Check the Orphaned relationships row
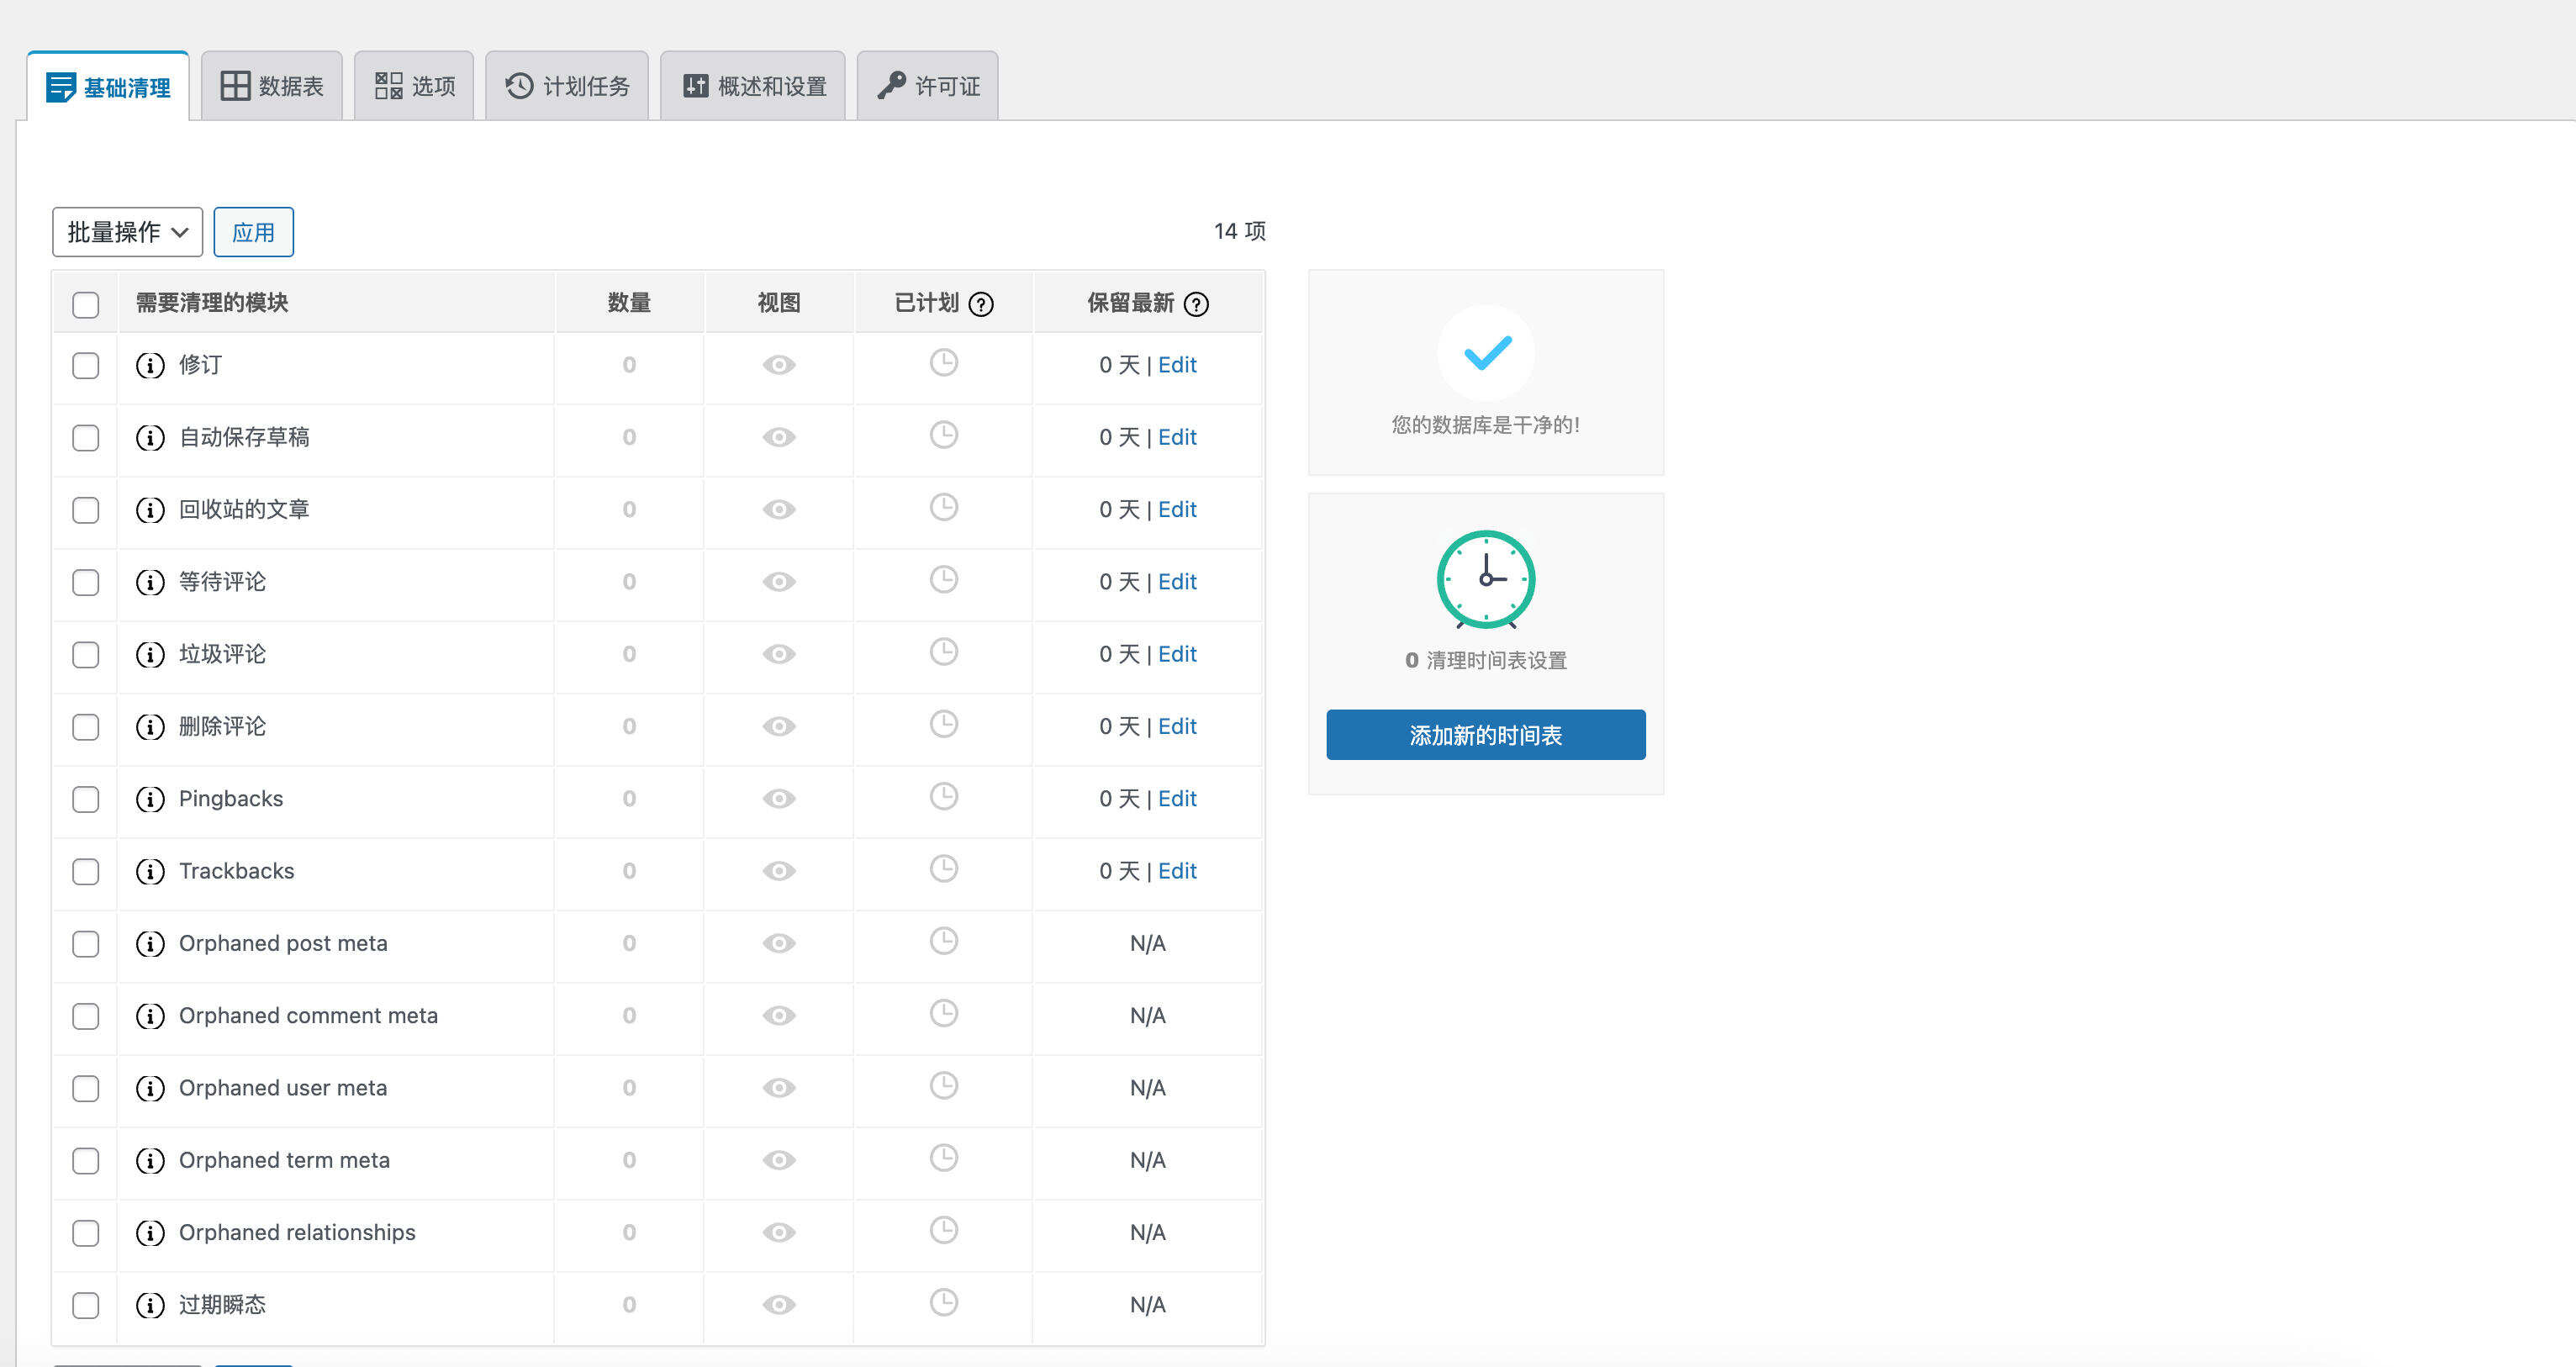Image resolution: width=2576 pixels, height=1367 pixels. click(85, 1233)
